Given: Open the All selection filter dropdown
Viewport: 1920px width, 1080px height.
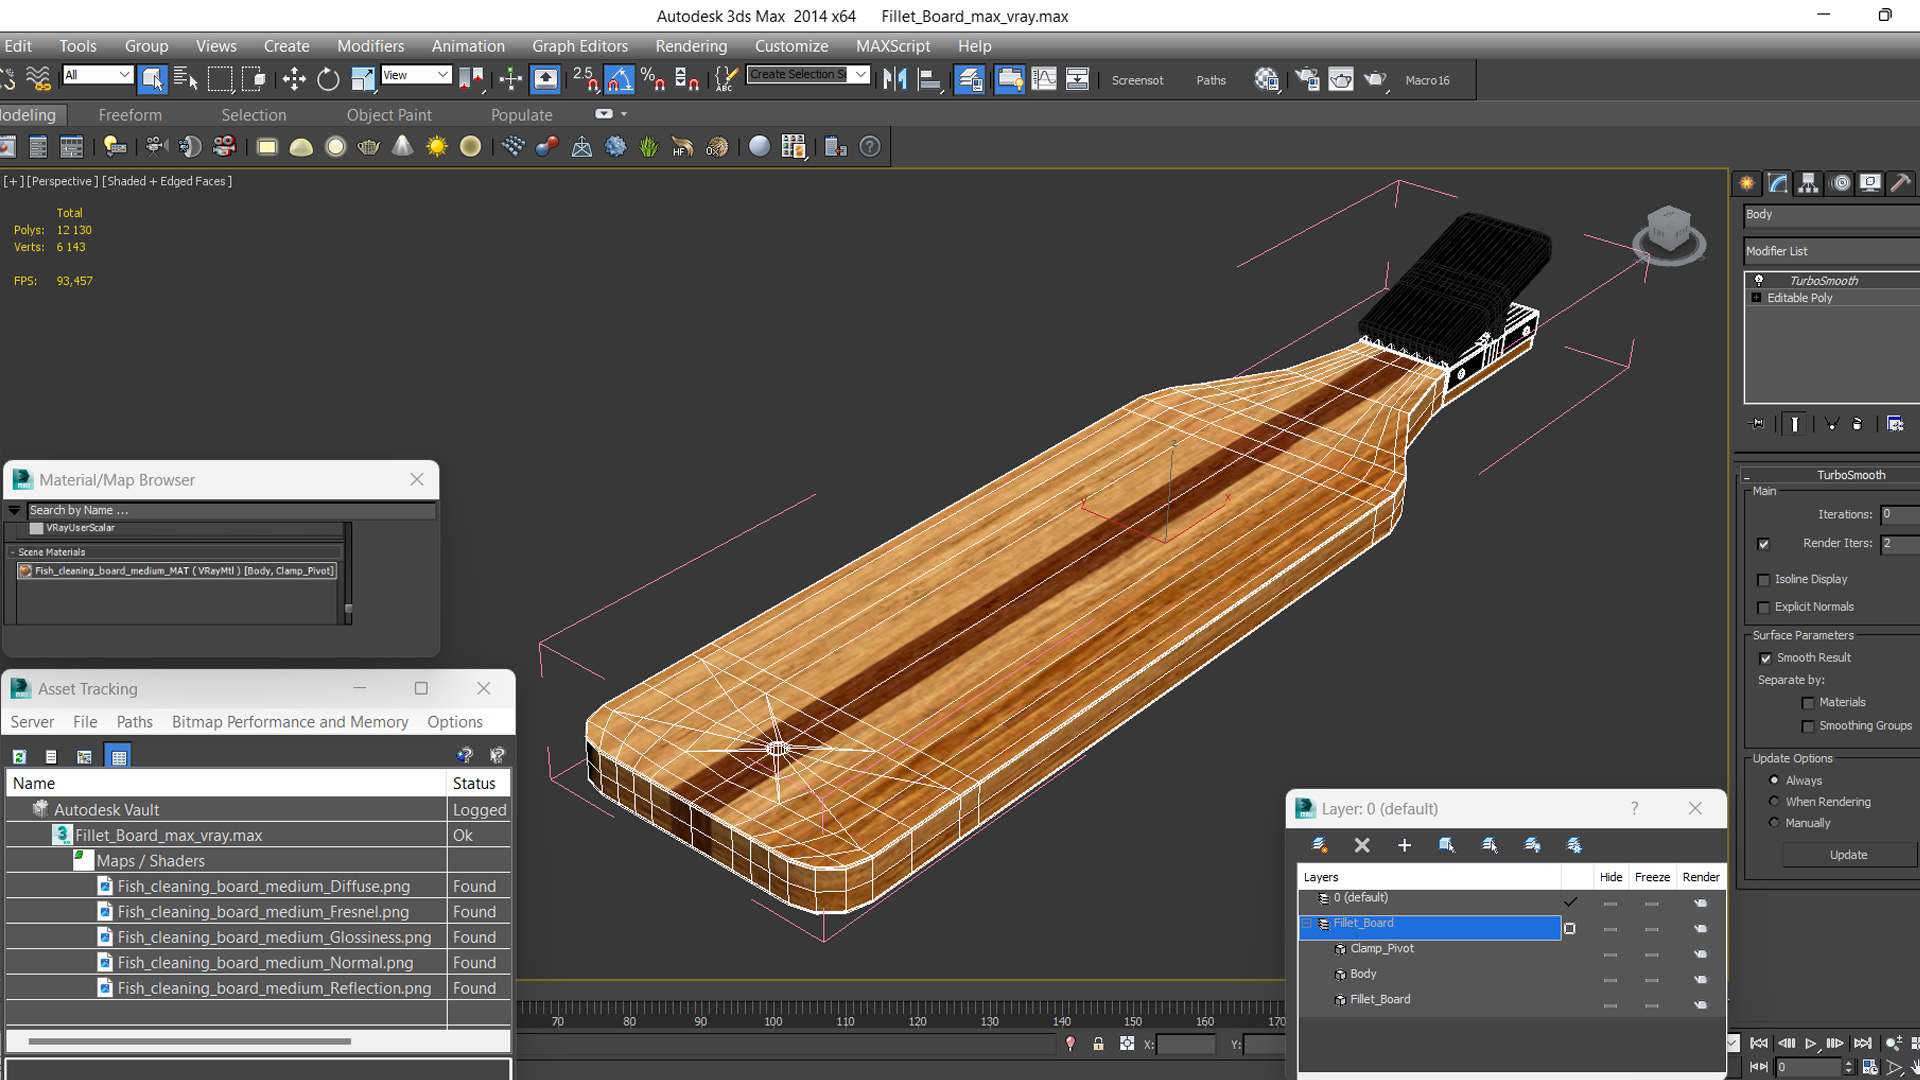Looking at the screenshot, I should (97, 75).
